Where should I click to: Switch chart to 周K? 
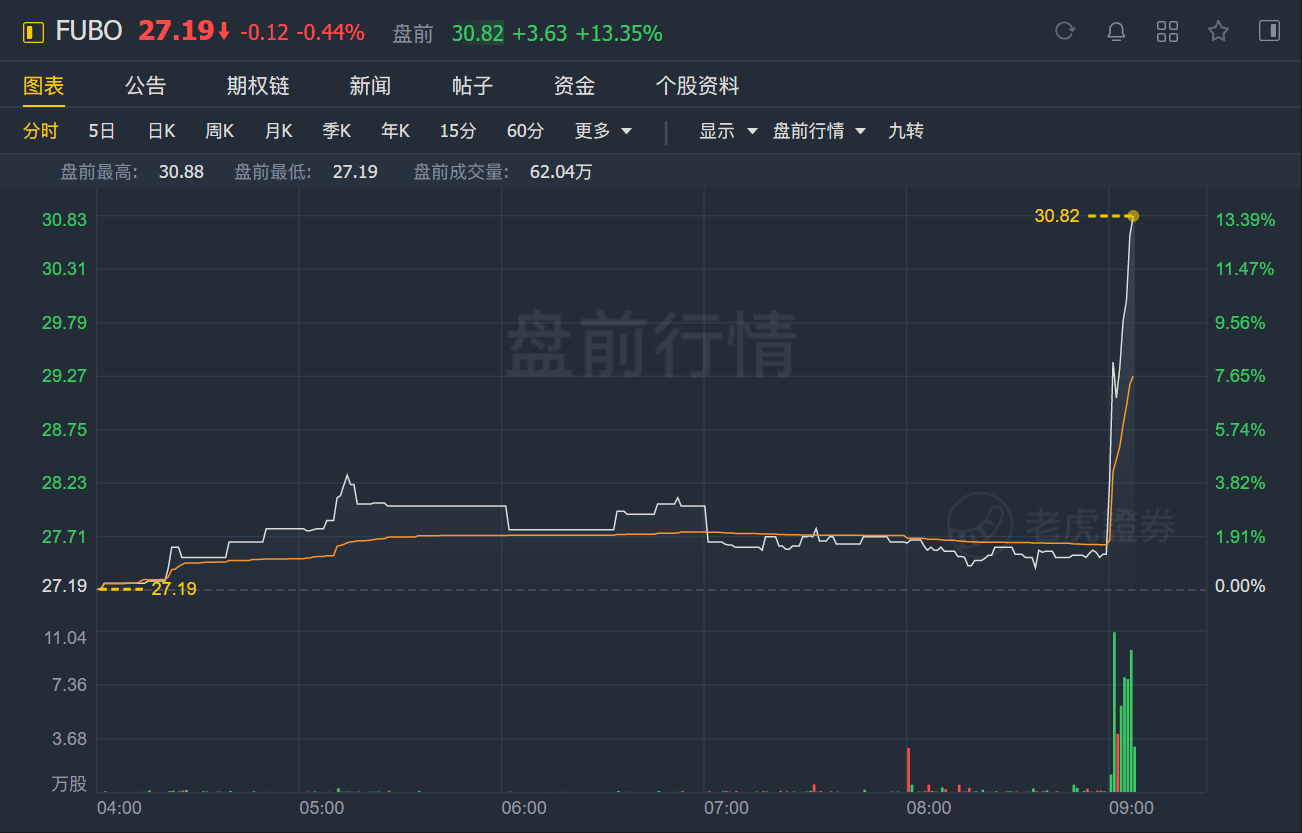coord(220,131)
